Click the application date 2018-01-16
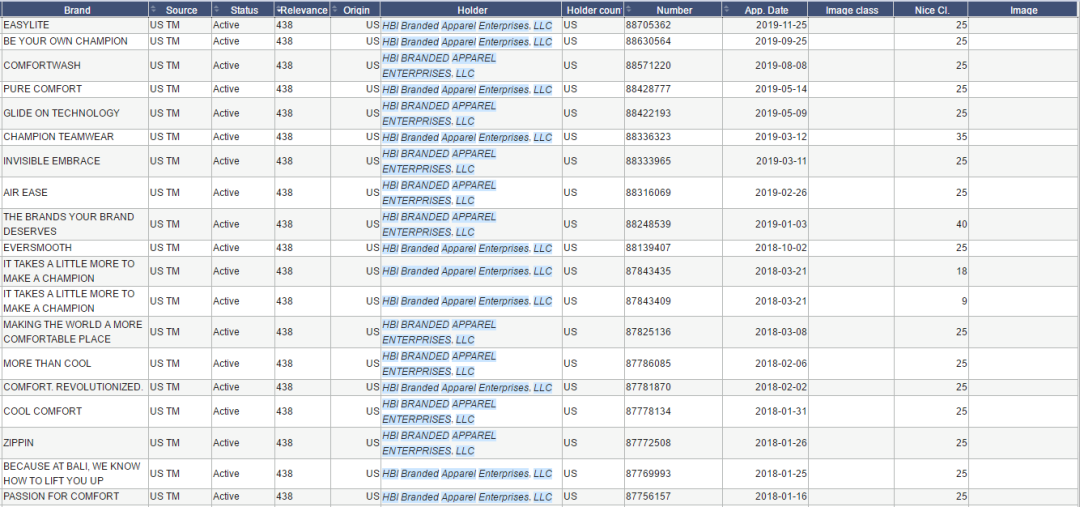 click(x=781, y=496)
